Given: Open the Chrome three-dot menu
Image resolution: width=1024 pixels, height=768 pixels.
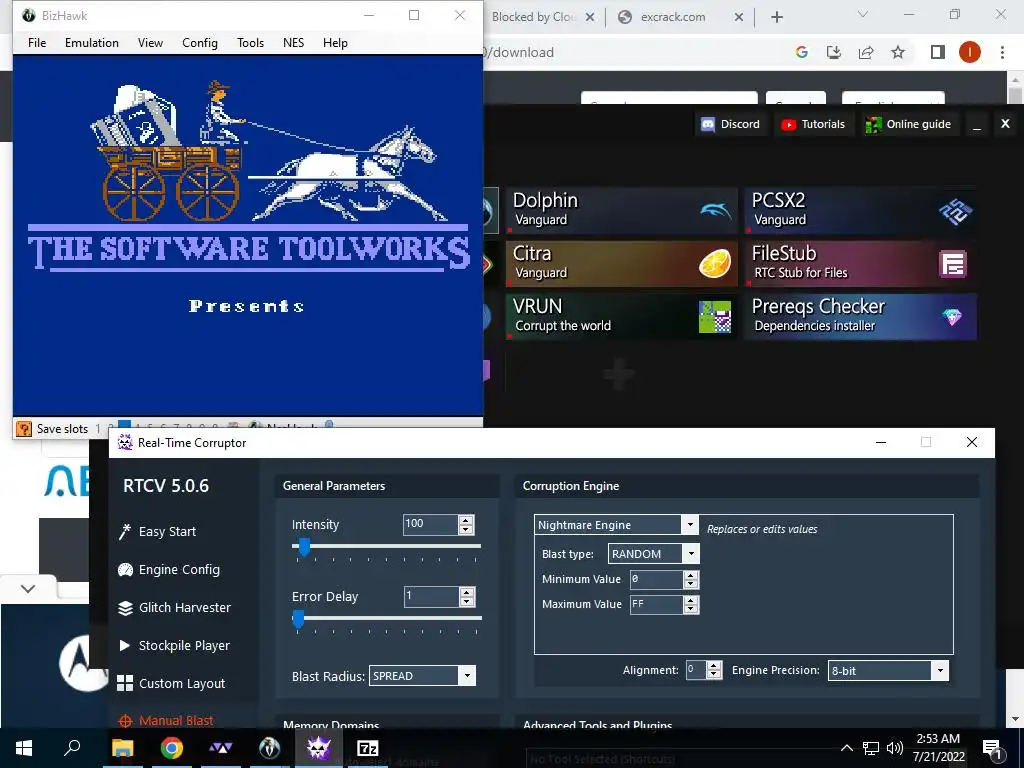Looking at the screenshot, I should [x=1002, y=52].
